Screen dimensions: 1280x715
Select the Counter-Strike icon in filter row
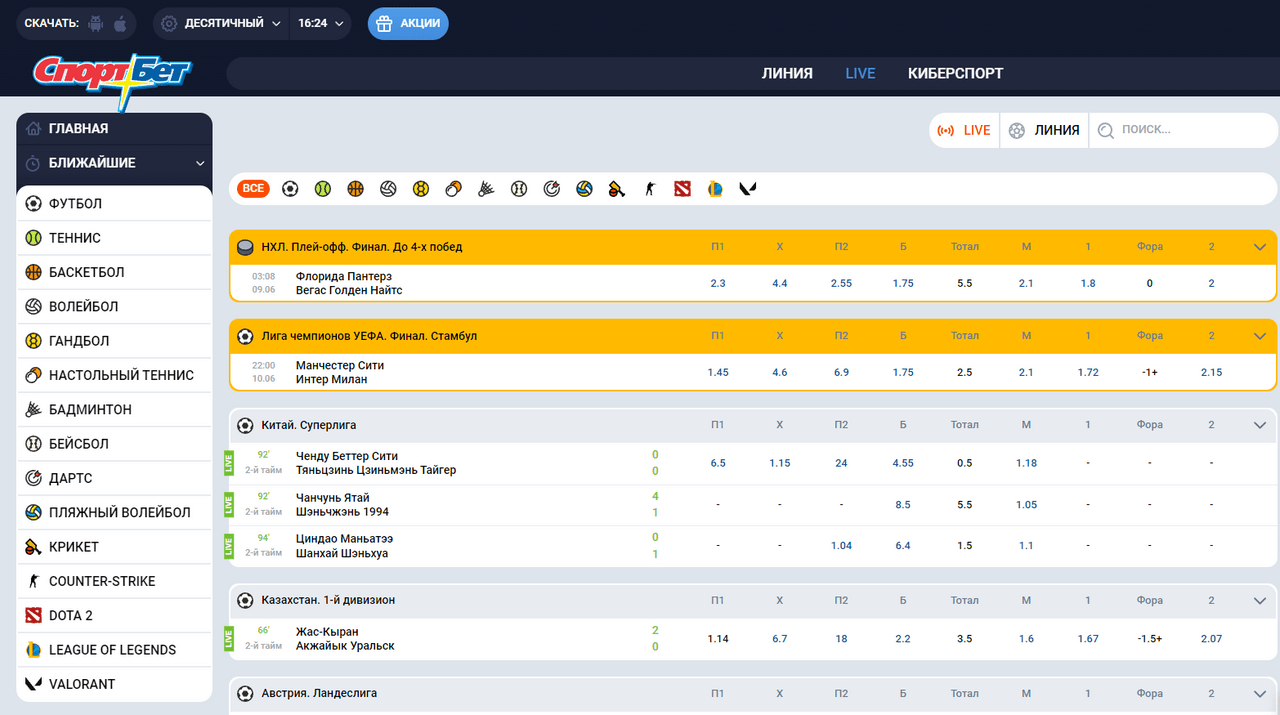(650, 188)
